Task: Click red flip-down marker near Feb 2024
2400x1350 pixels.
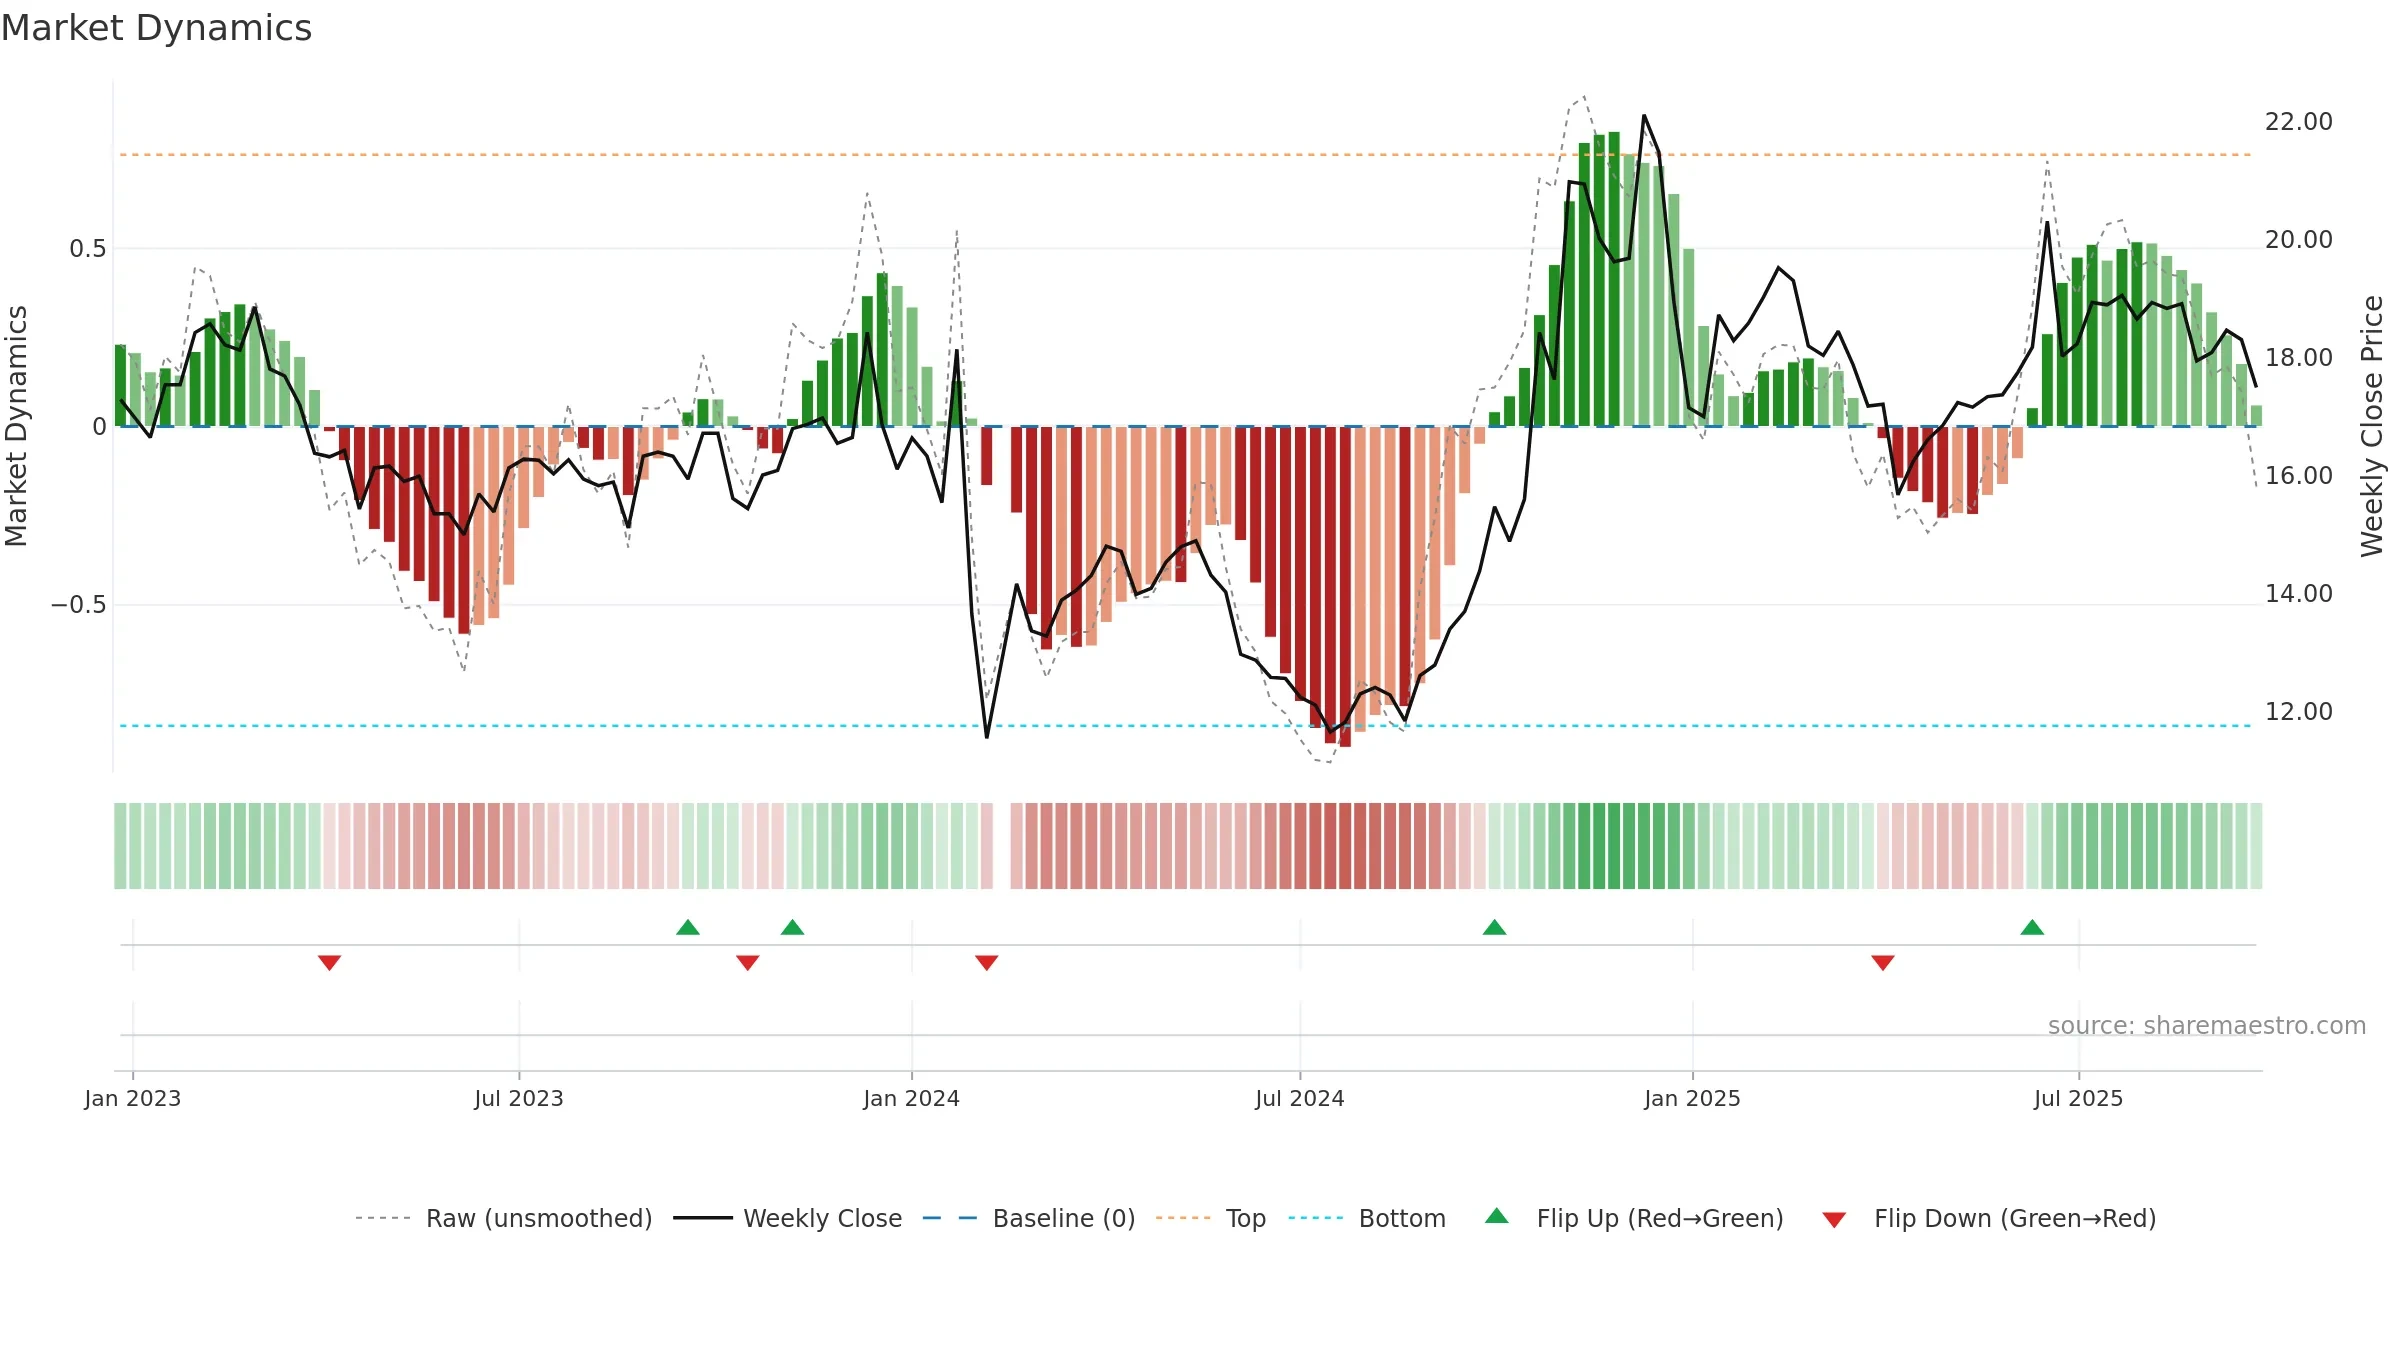Action: coord(987,962)
